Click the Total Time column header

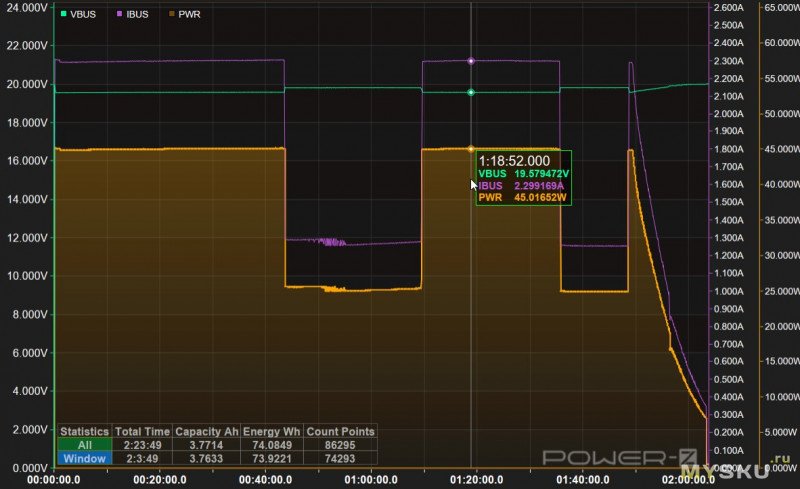pyautogui.click(x=142, y=431)
